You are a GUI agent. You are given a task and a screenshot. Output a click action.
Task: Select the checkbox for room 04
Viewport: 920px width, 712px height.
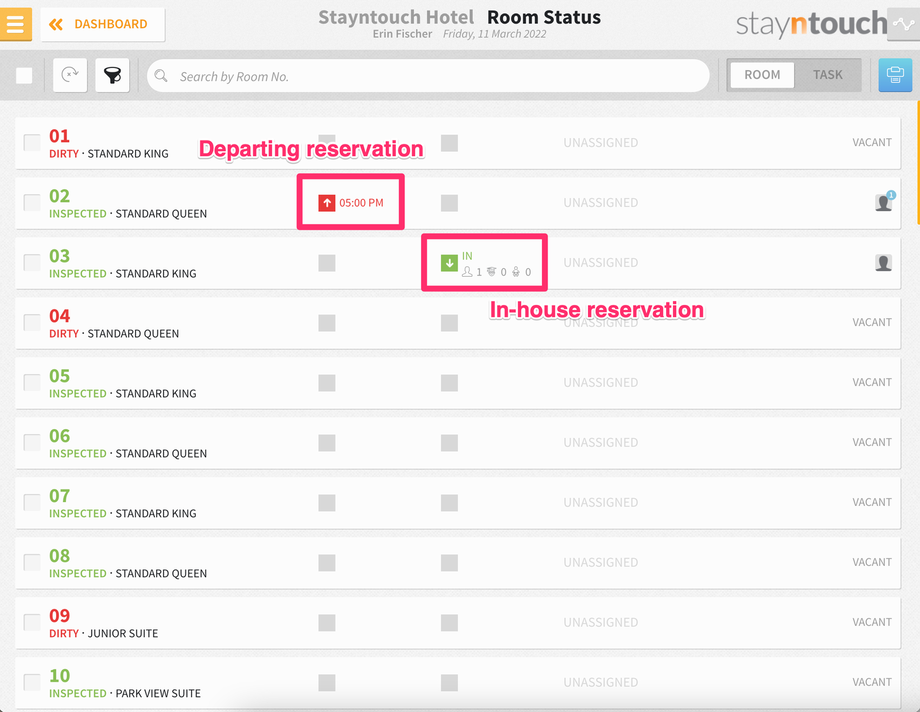coord(32,322)
